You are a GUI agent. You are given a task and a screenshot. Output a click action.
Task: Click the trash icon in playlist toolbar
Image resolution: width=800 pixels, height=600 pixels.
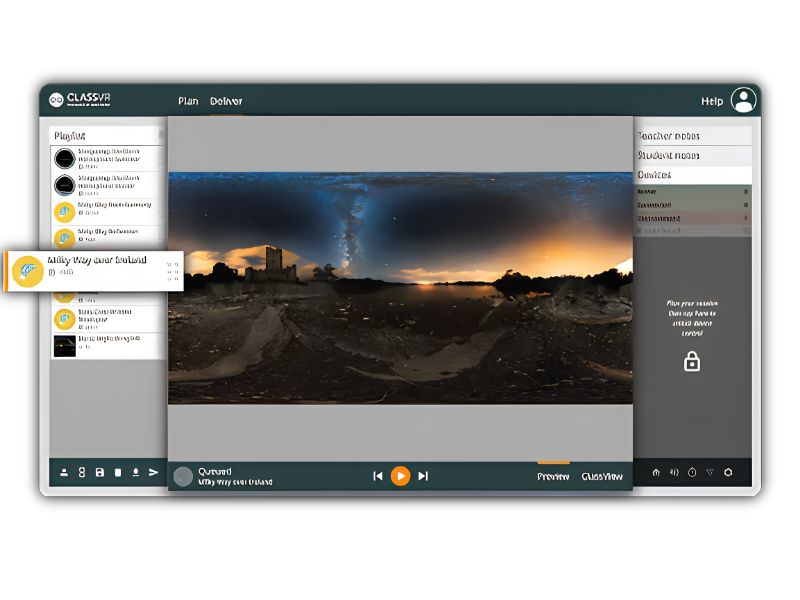[x=118, y=472]
